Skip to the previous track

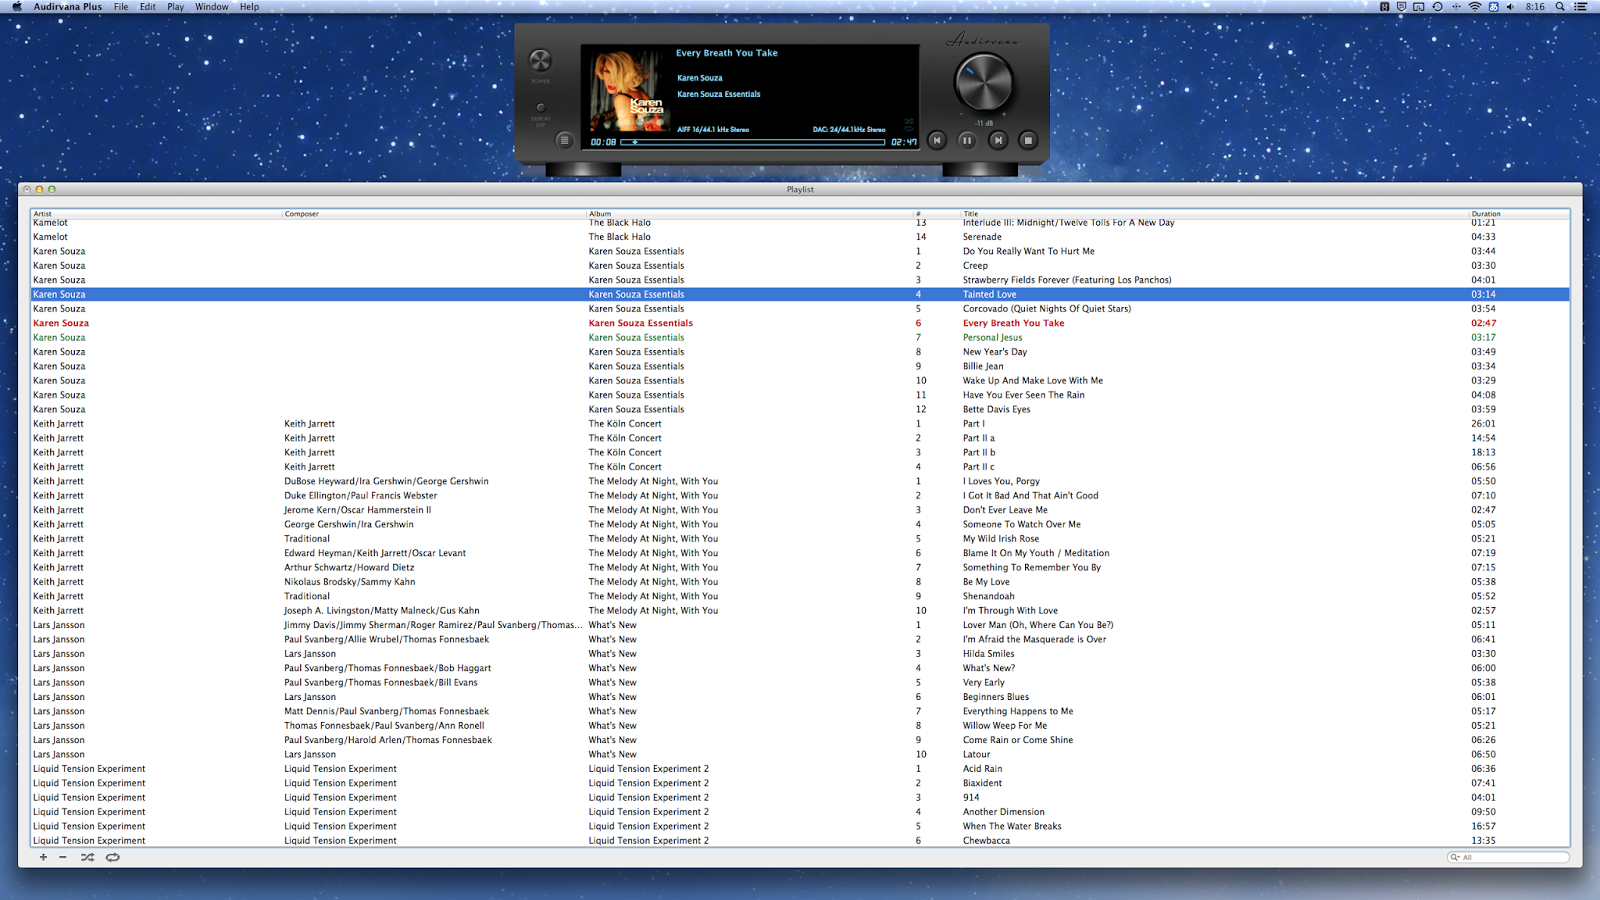coord(937,140)
